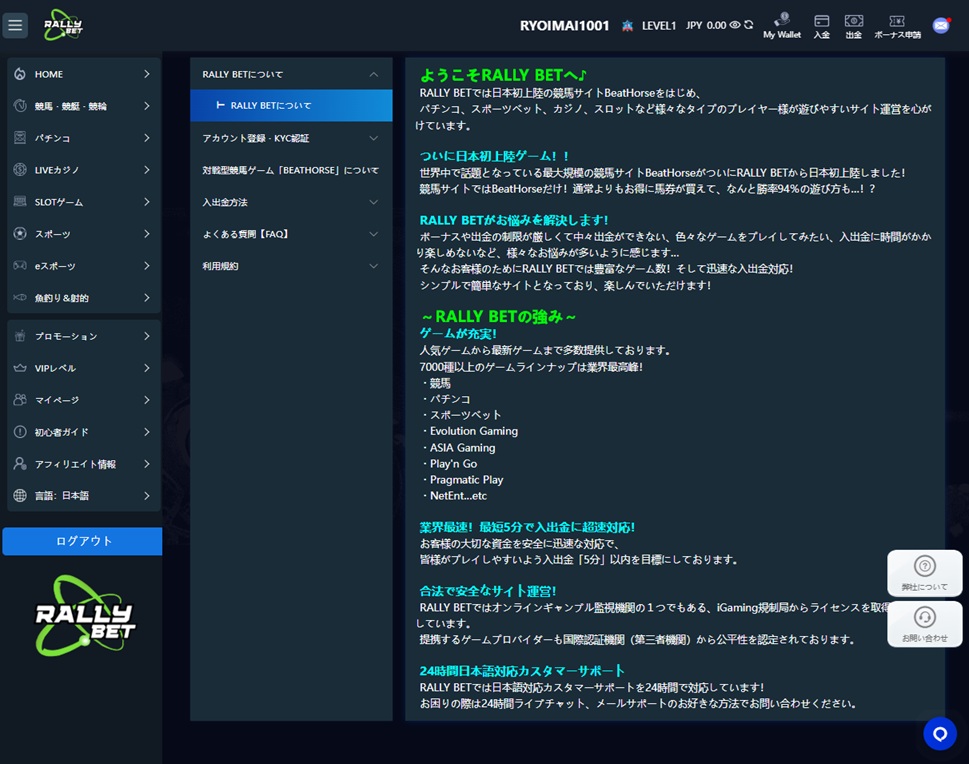This screenshot has width=969, height=764.
Task: Click the large Rally Bet sidebar logo
Action: pos(85,615)
